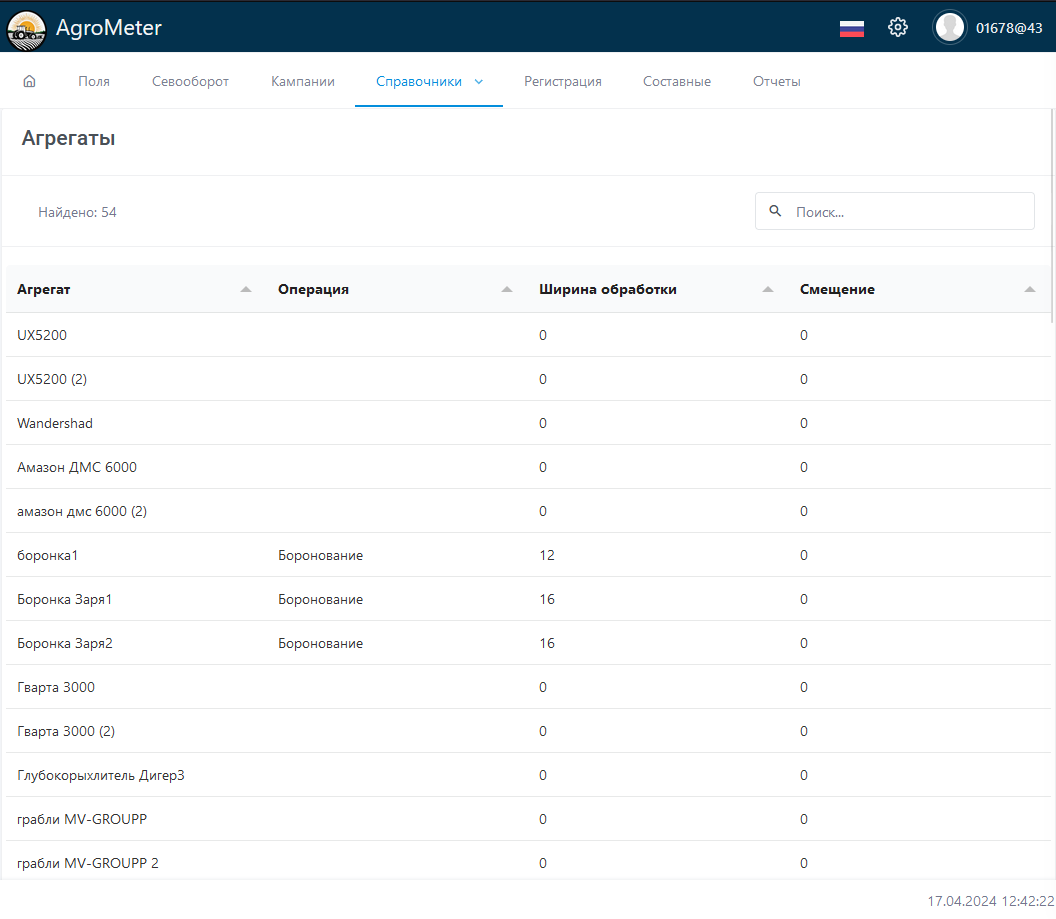1056x919 pixels.
Task: Select the Глубокорыхлитель Дигер3 row
Action: [x=101, y=775]
